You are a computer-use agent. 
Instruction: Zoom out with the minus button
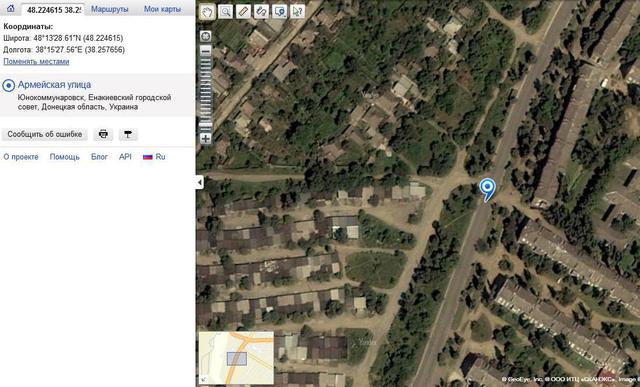206,51
